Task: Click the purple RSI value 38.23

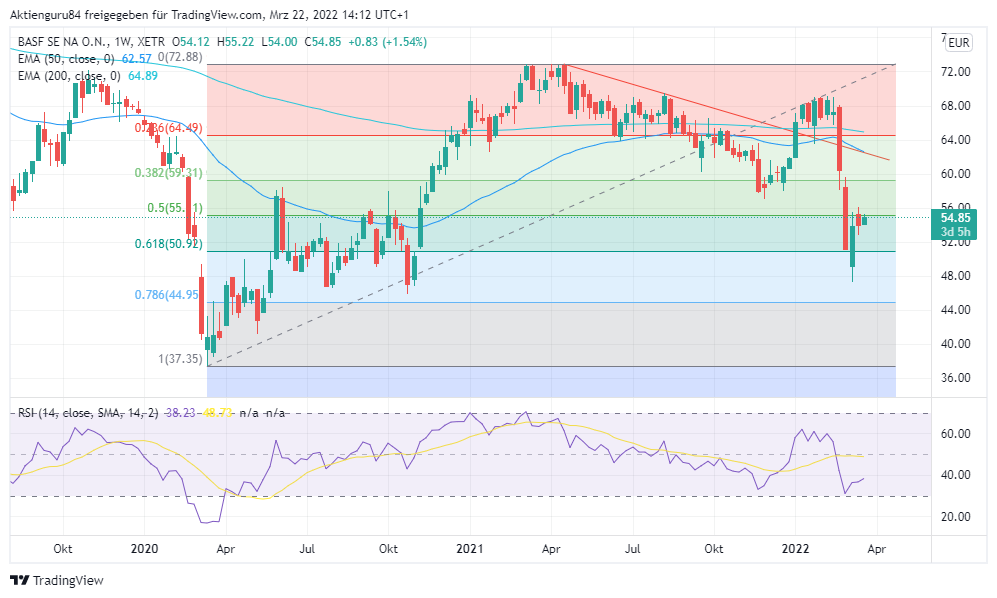Action: click(181, 413)
